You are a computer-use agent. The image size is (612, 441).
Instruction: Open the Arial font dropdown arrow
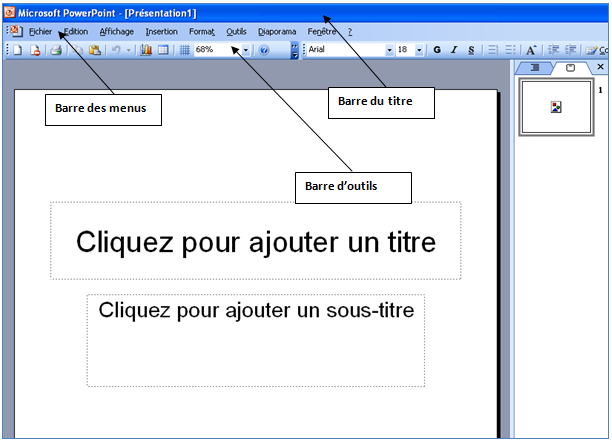point(389,50)
